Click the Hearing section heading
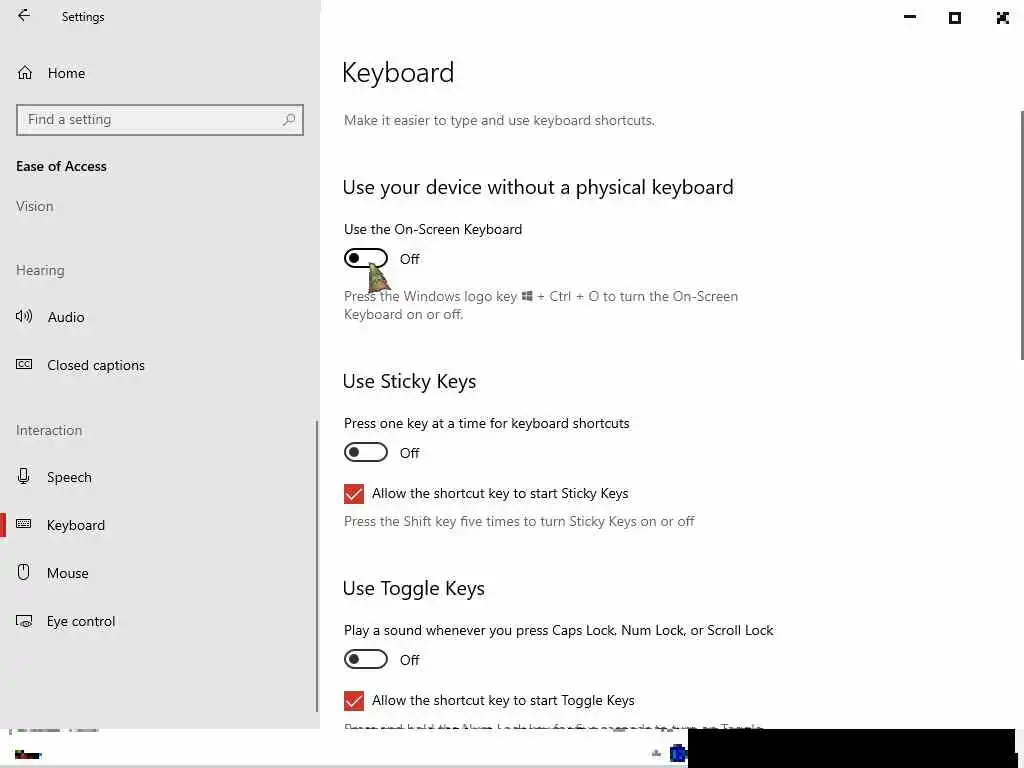 [40, 270]
